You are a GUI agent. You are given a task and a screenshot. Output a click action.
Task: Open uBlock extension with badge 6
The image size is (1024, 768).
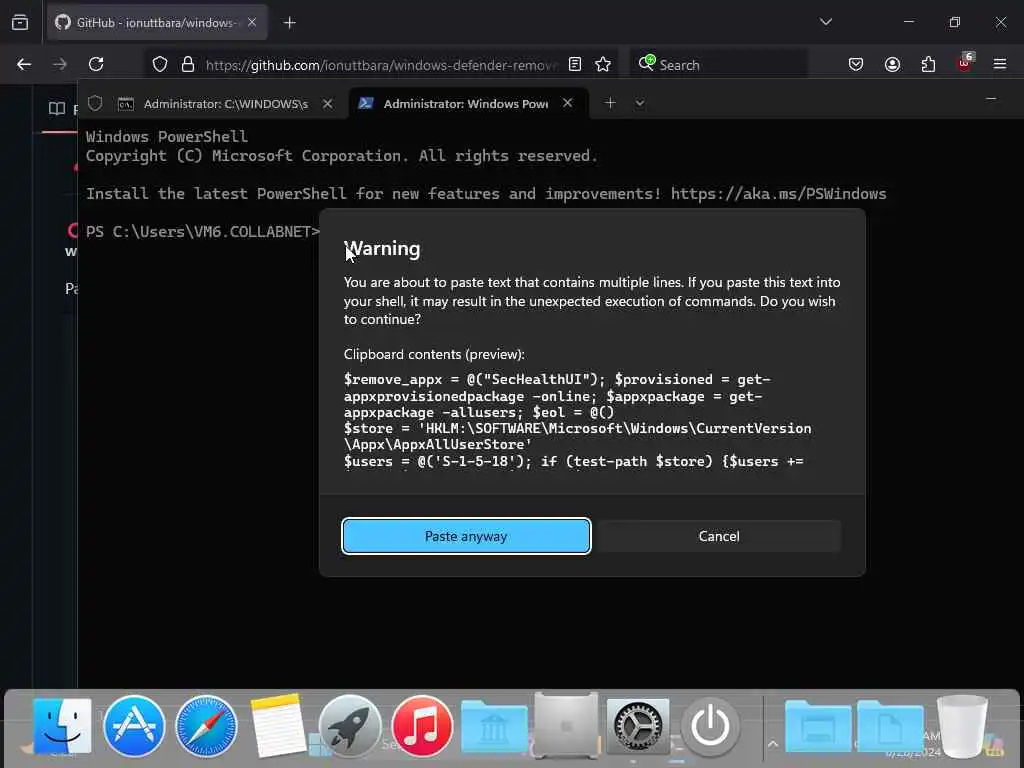point(965,63)
